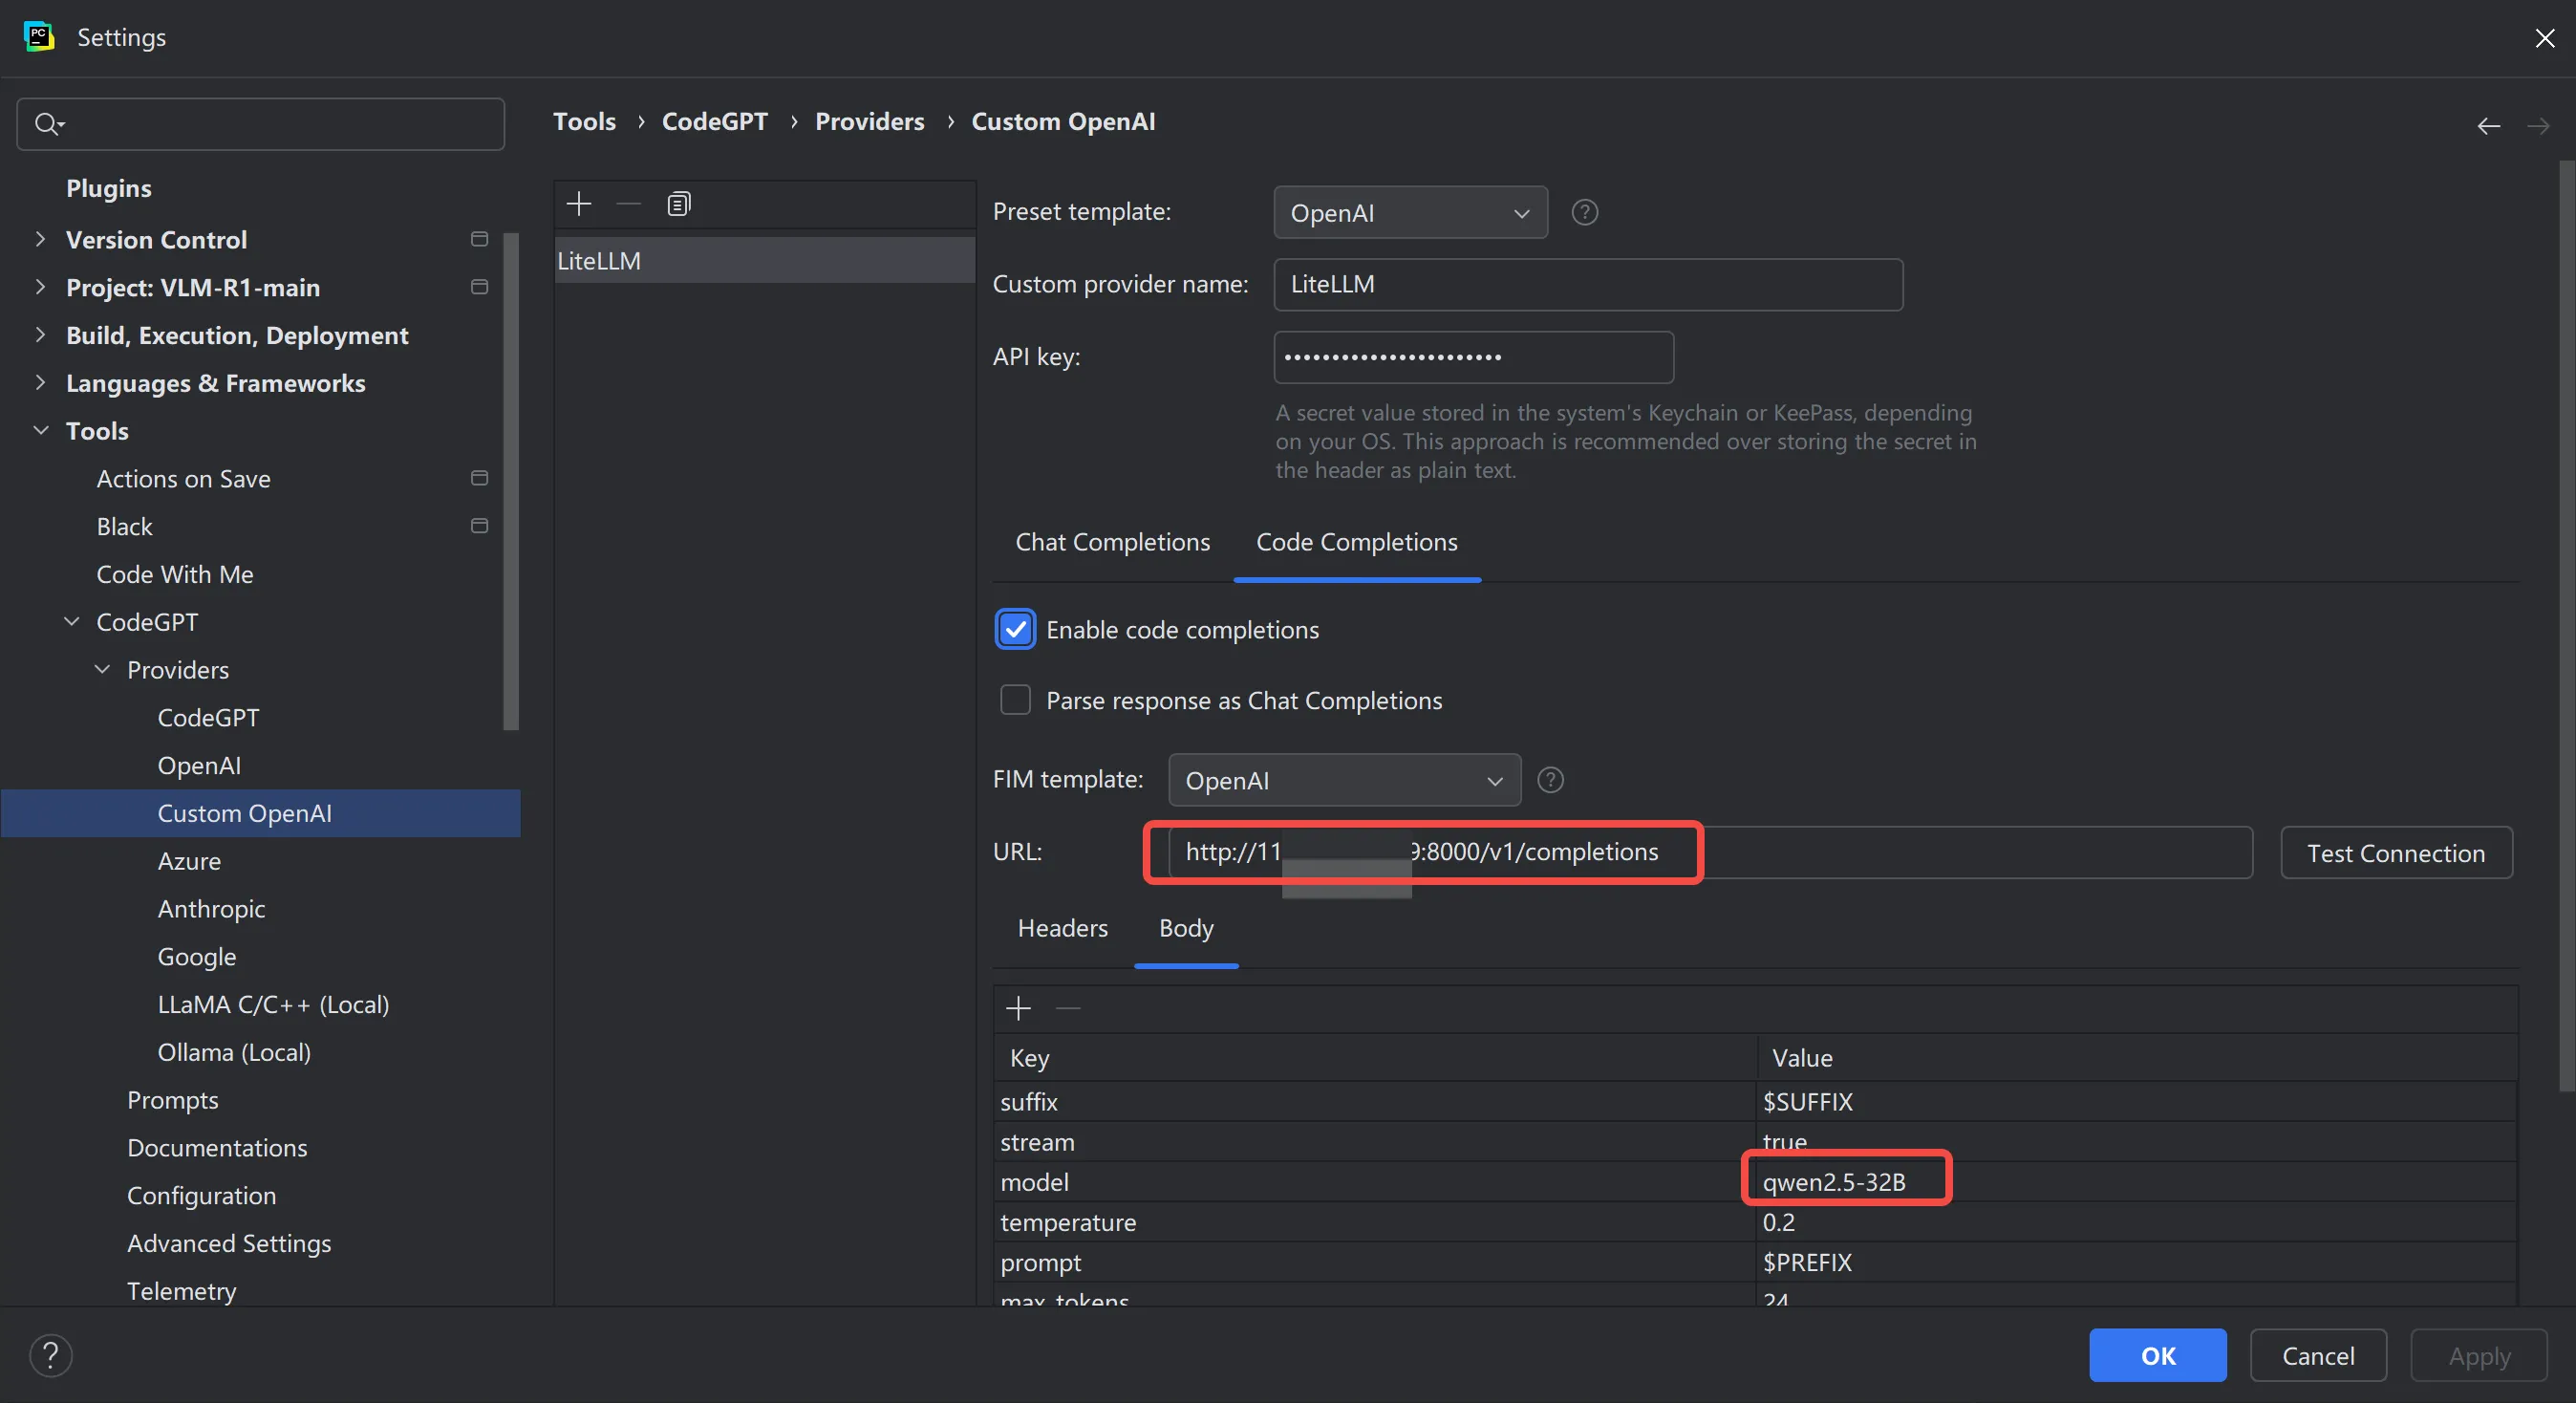Click the prompt value $PREFIX

[1806, 1262]
